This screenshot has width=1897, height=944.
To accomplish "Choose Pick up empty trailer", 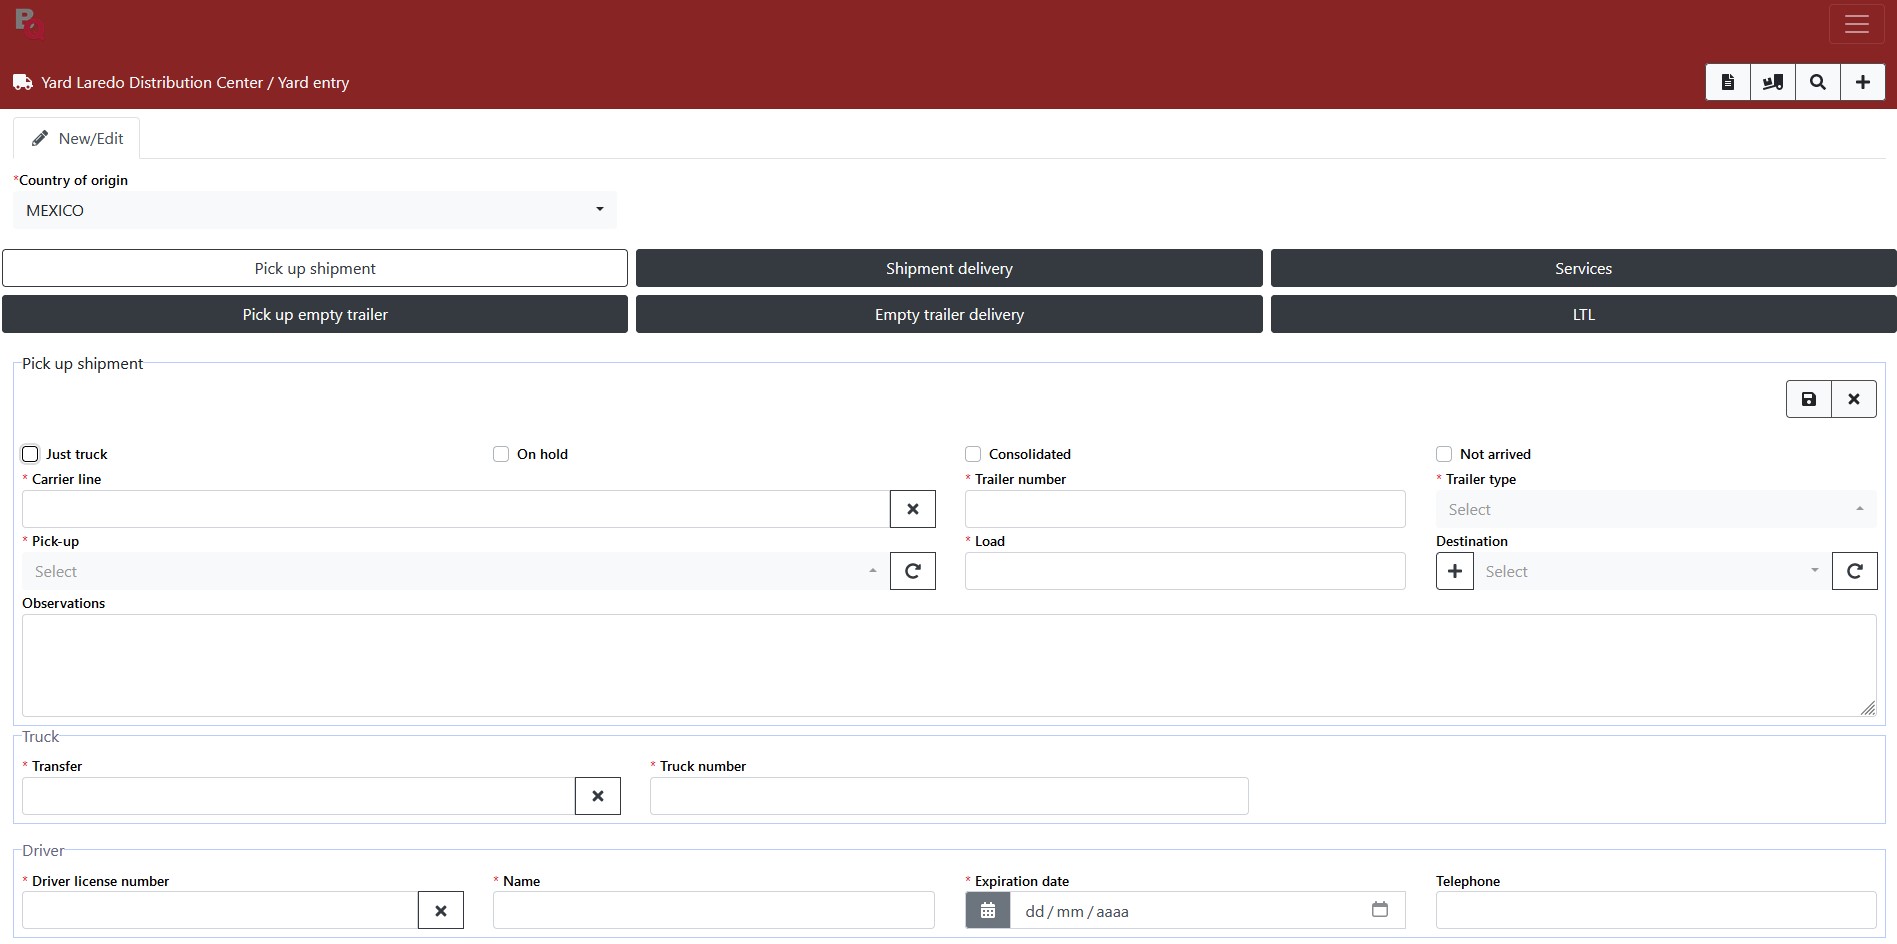I will pos(314,314).
